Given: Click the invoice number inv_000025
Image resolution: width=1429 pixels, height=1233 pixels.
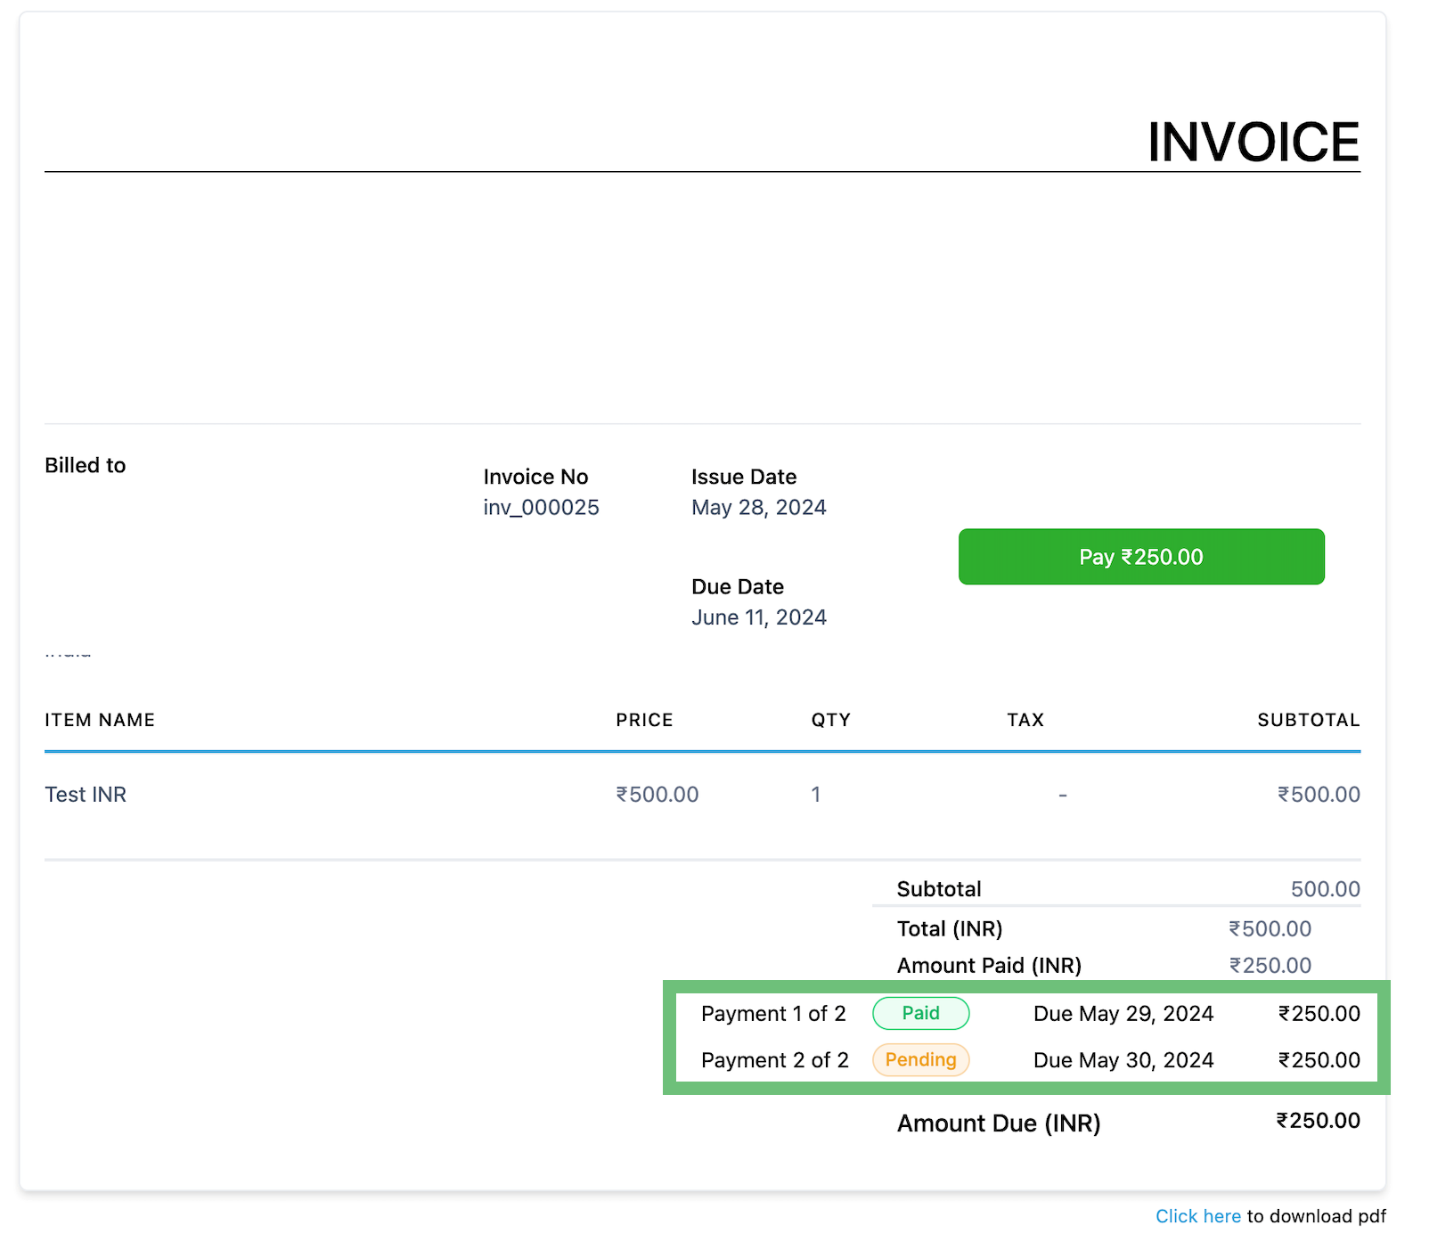Looking at the screenshot, I should click(x=541, y=508).
